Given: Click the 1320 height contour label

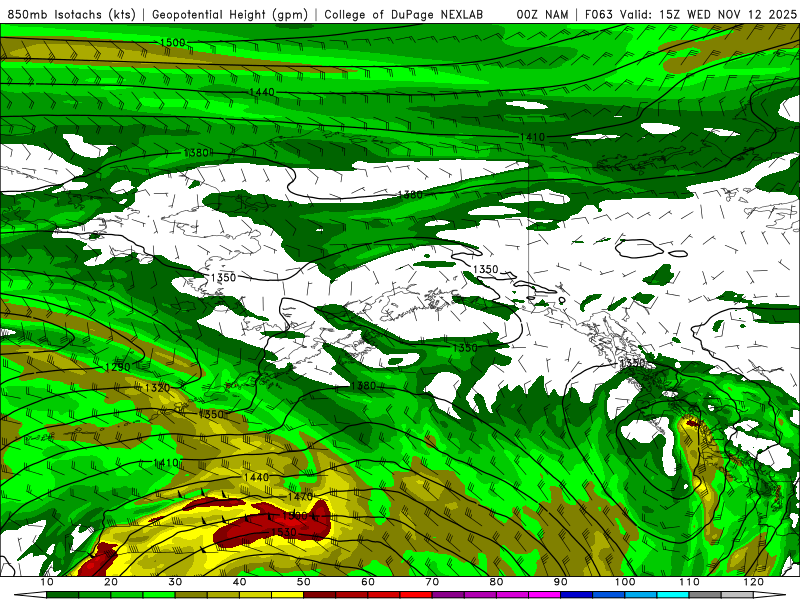Looking at the screenshot, I should [x=157, y=388].
